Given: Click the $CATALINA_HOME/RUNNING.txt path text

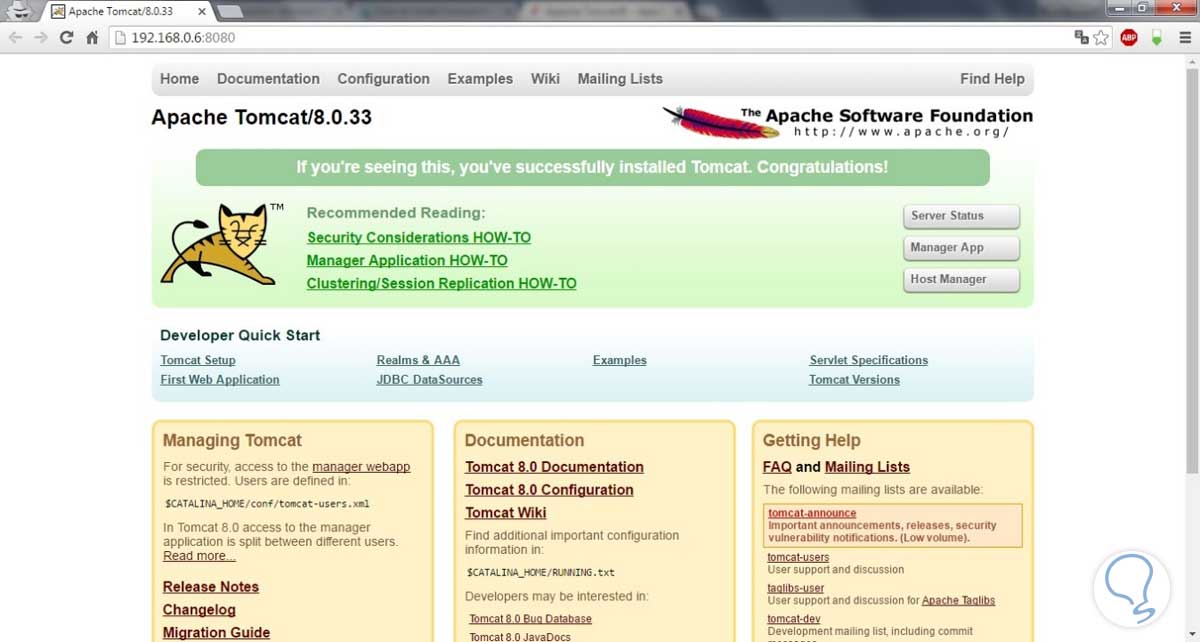Looking at the screenshot, I should 541,573.
